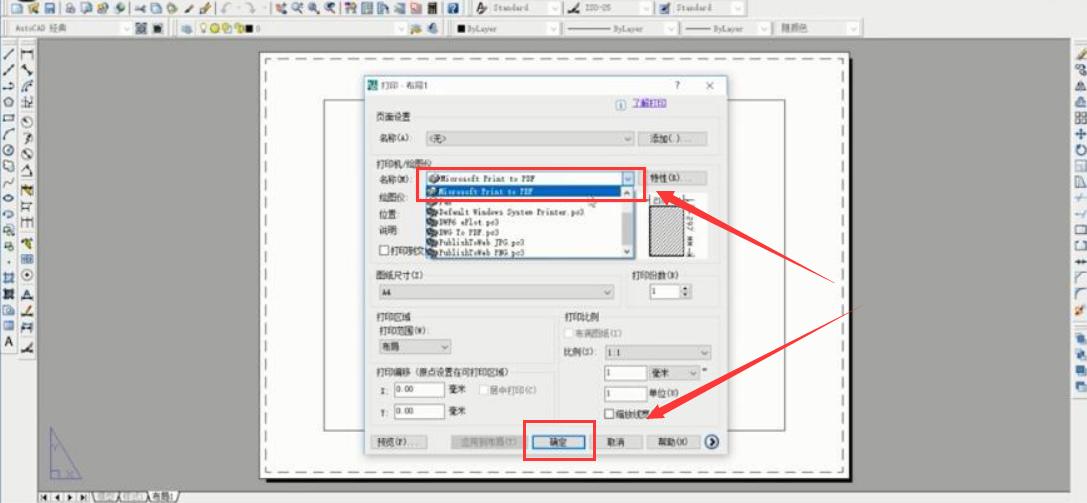The width and height of the screenshot is (1087, 503).
Task: Click the 确定 button
Action: (559, 442)
